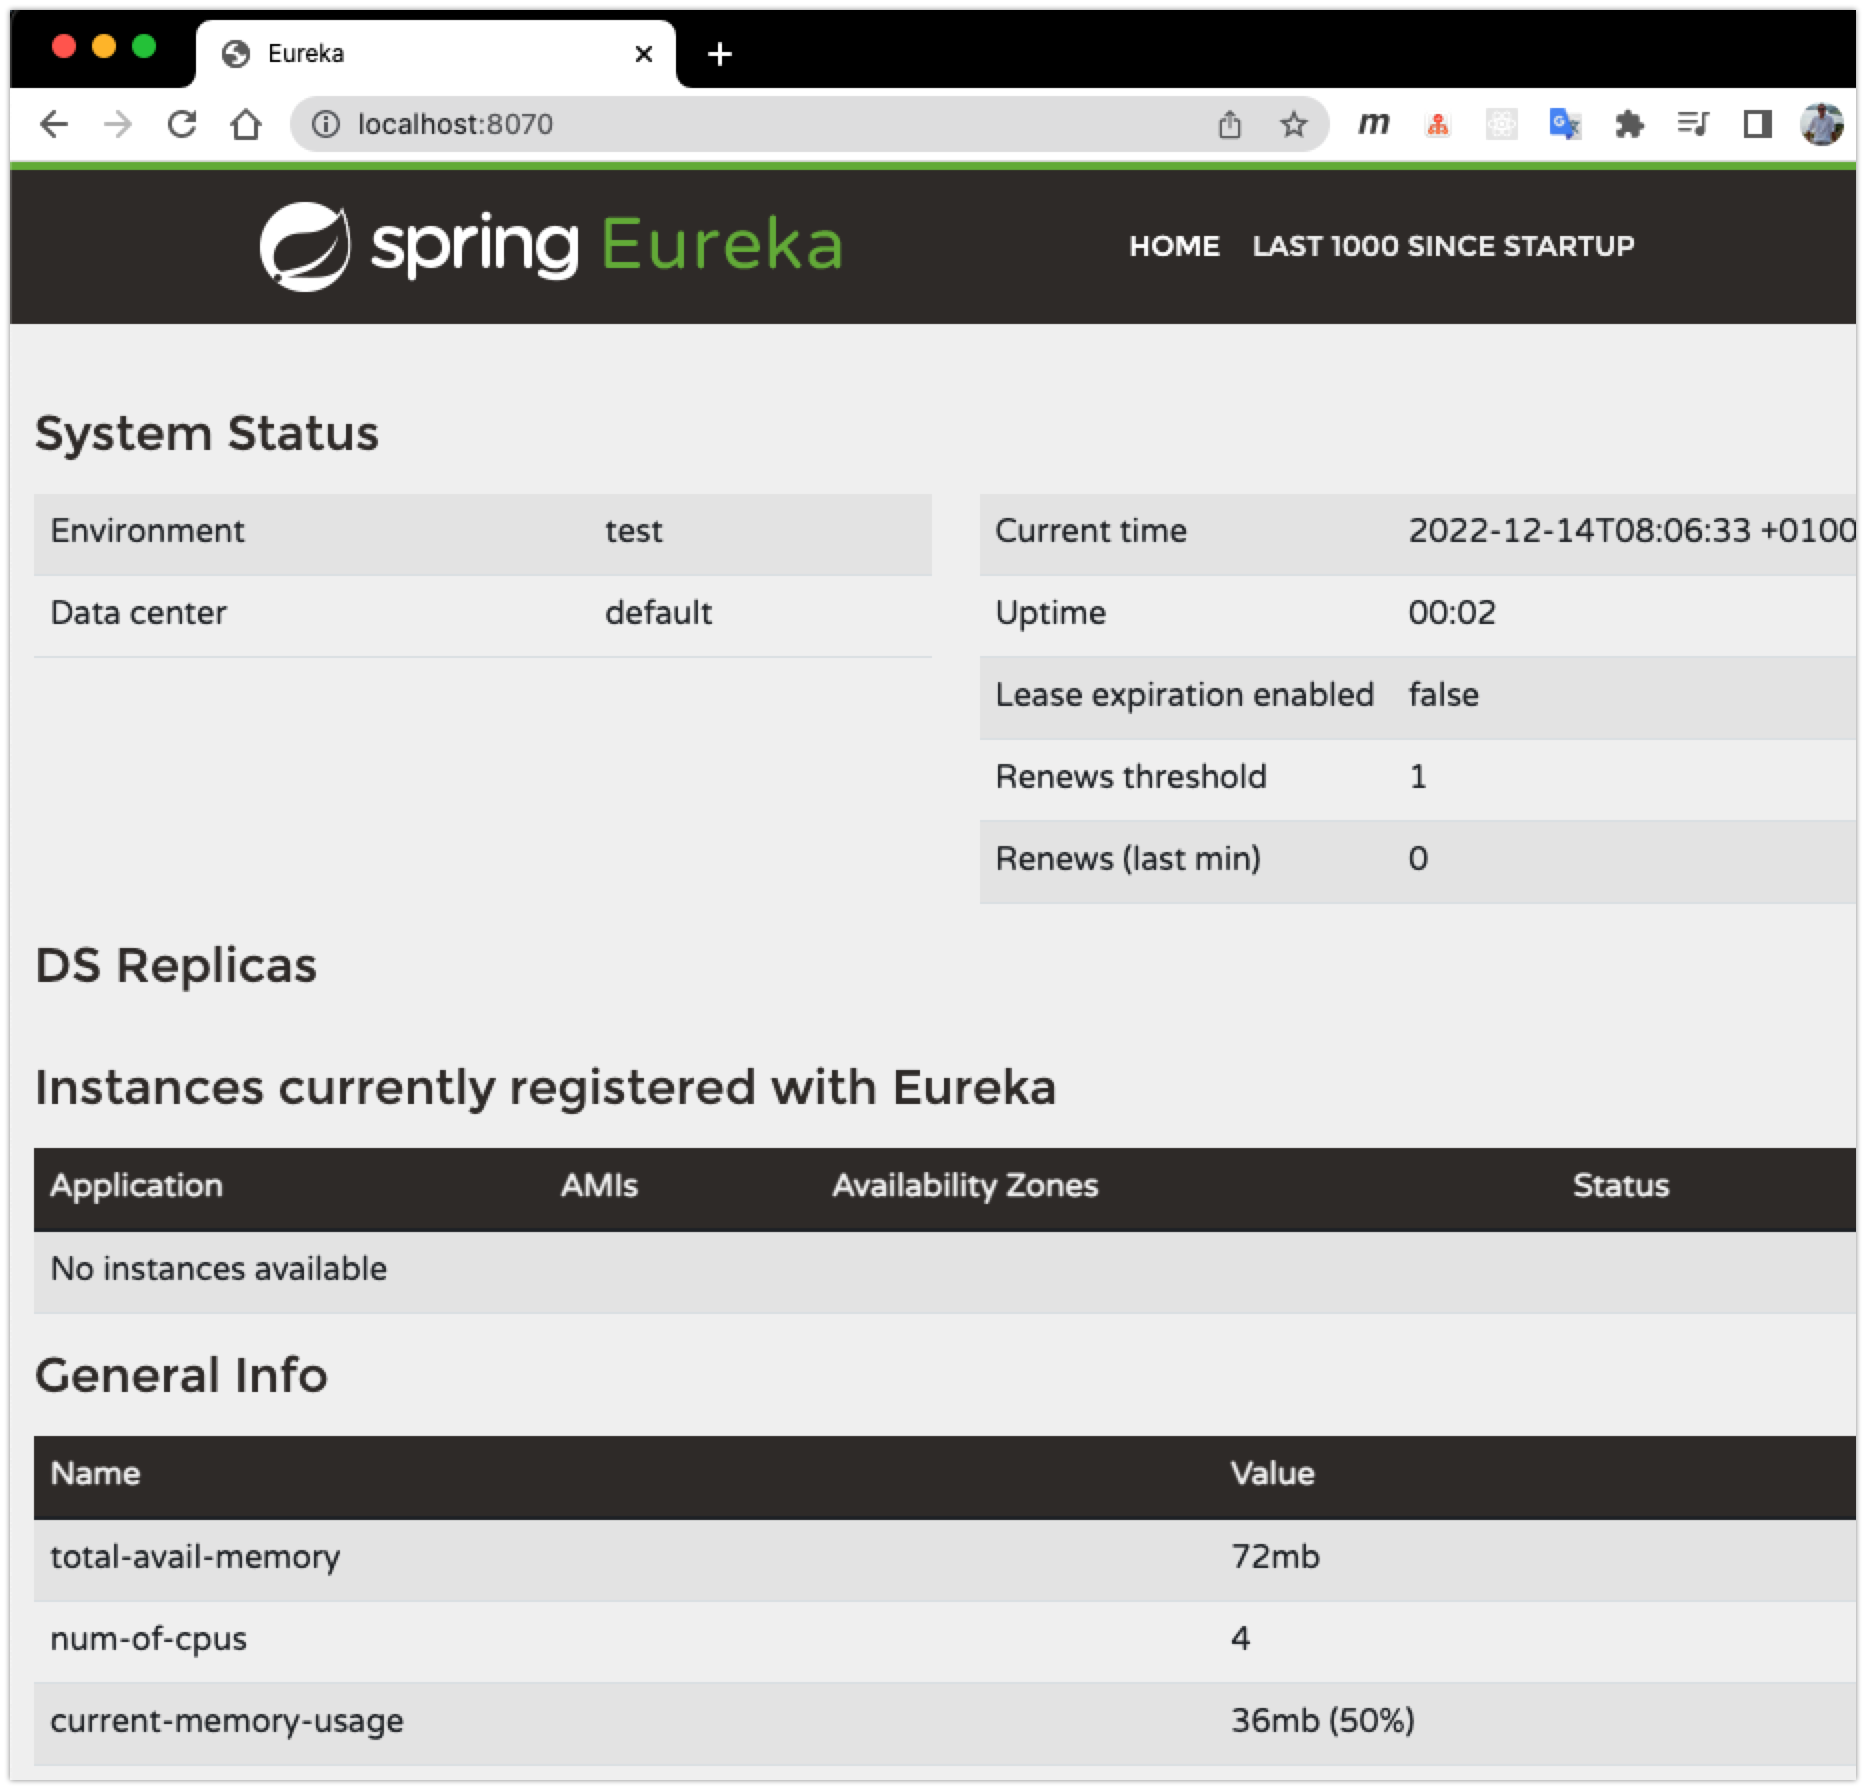Click the AMIs column header

pos(599,1186)
